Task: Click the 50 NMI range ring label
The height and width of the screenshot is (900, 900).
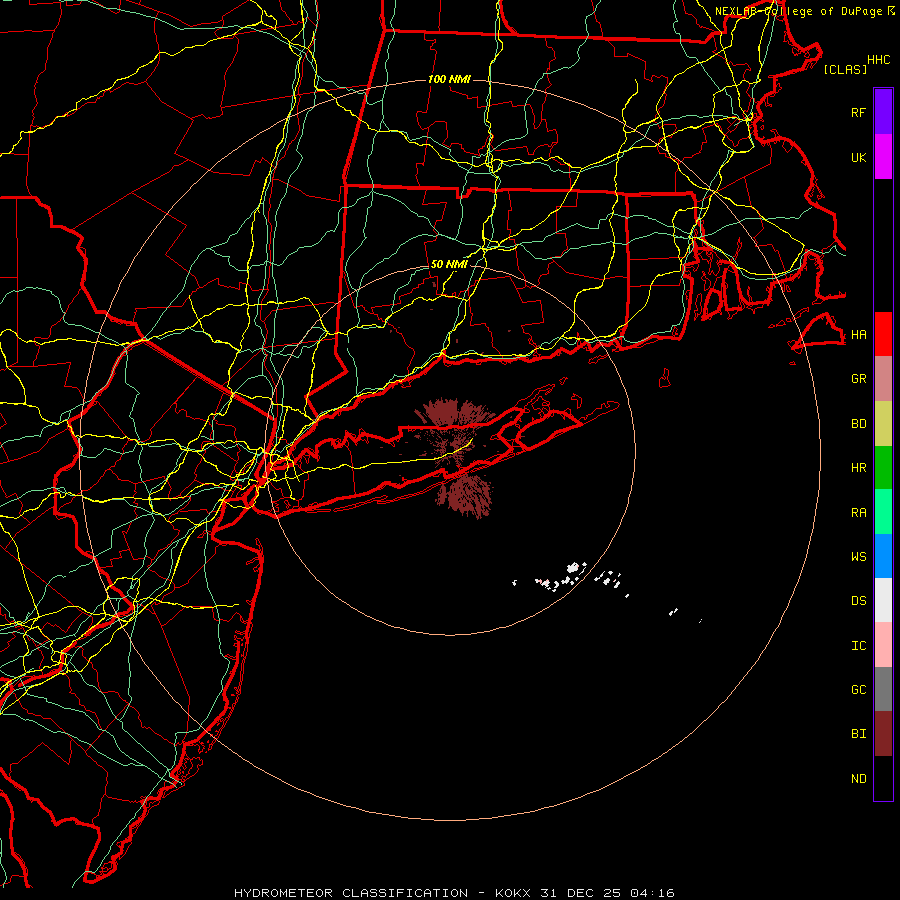Action: [449, 264]
